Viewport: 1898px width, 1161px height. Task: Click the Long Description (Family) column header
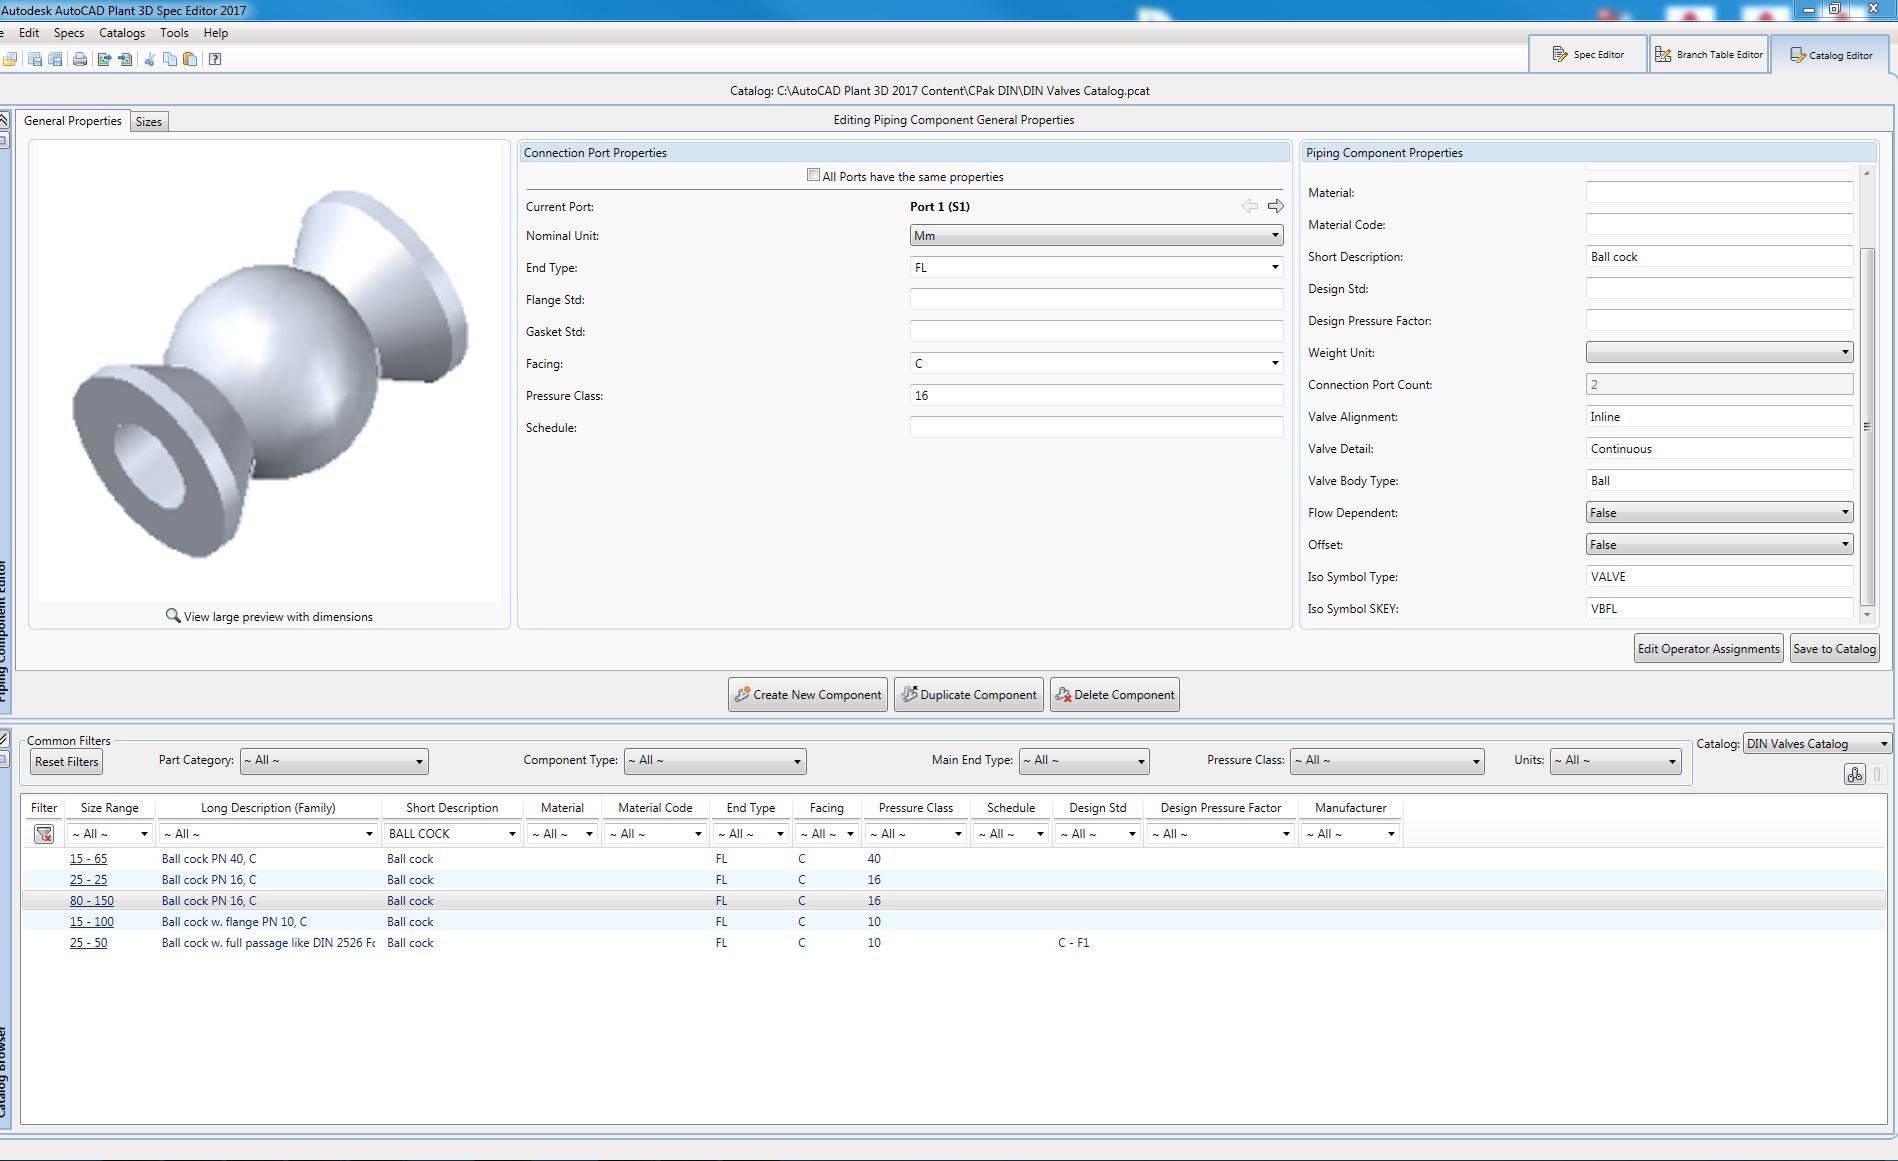[268, 808]
